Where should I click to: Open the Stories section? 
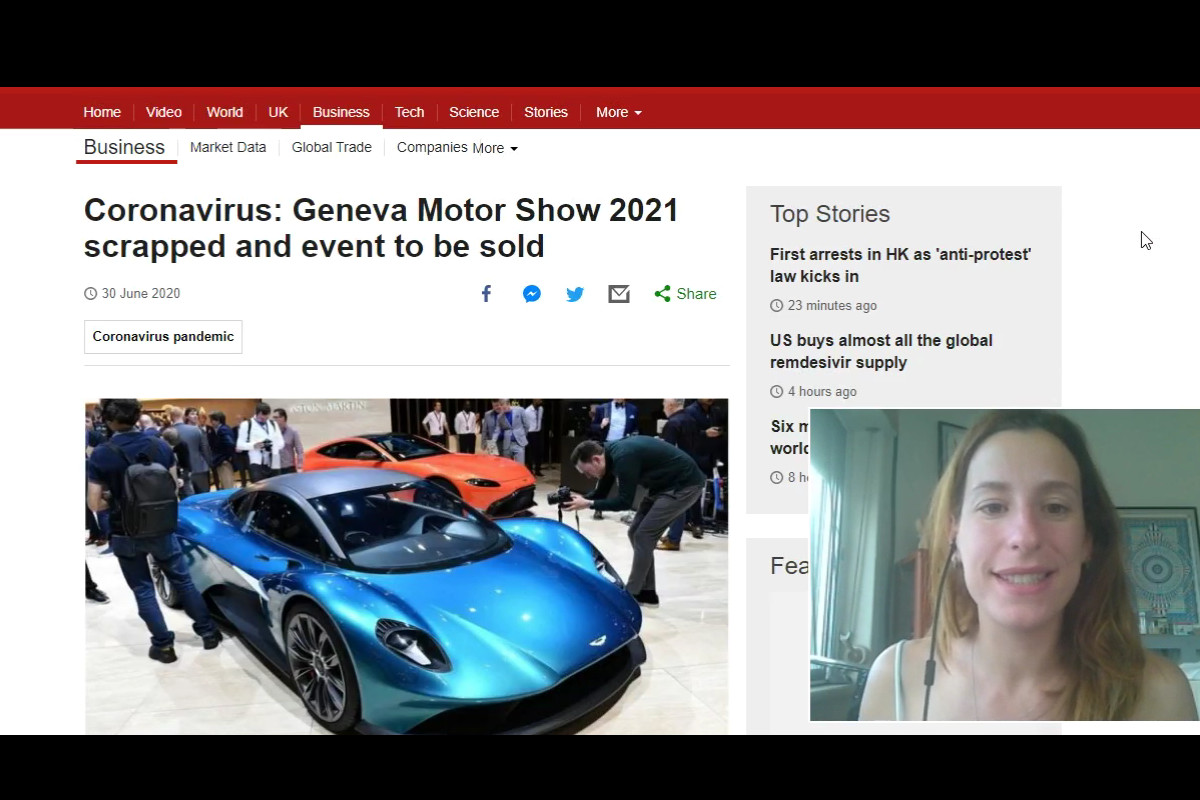click(546, 112)
